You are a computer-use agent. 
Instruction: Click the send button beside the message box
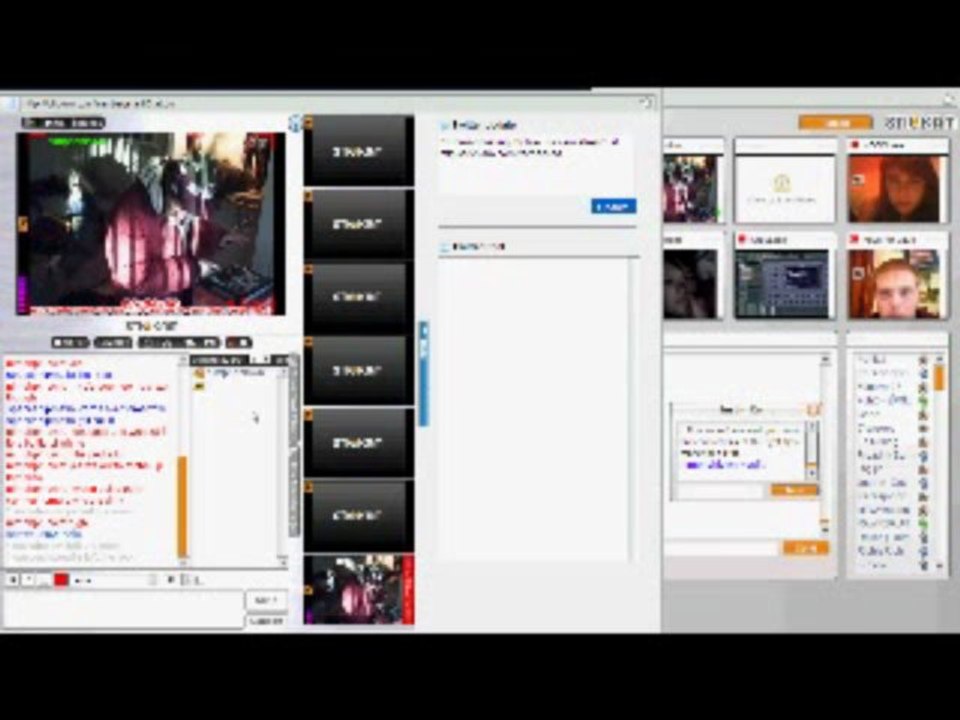[266, 601]
